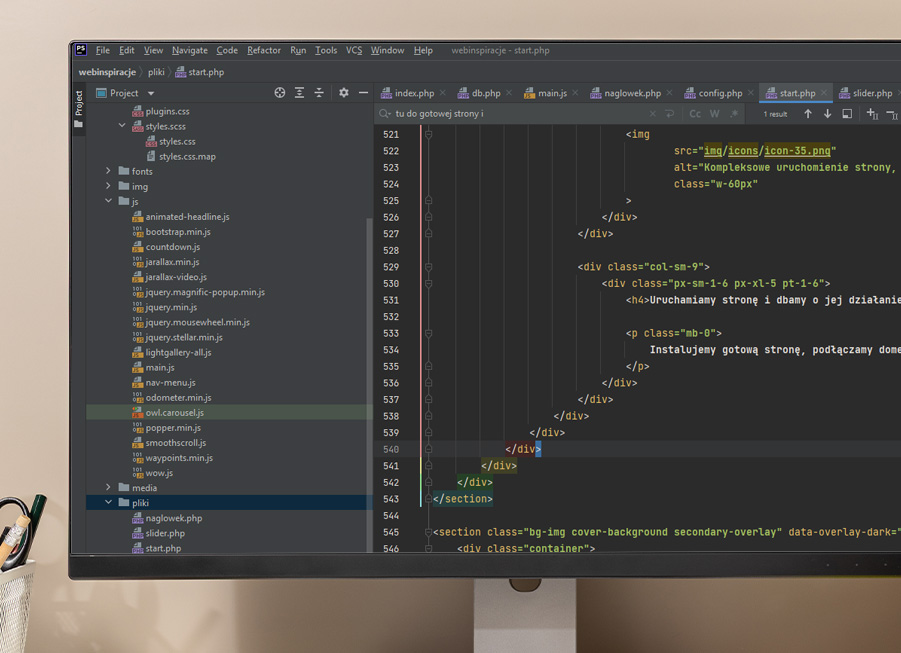Collapse the styles.scss tree node

click(122, 125)
